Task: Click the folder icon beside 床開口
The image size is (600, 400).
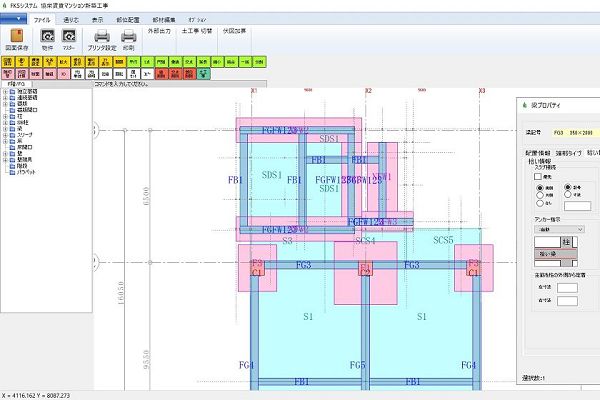Action: click(x=12, y=147)
